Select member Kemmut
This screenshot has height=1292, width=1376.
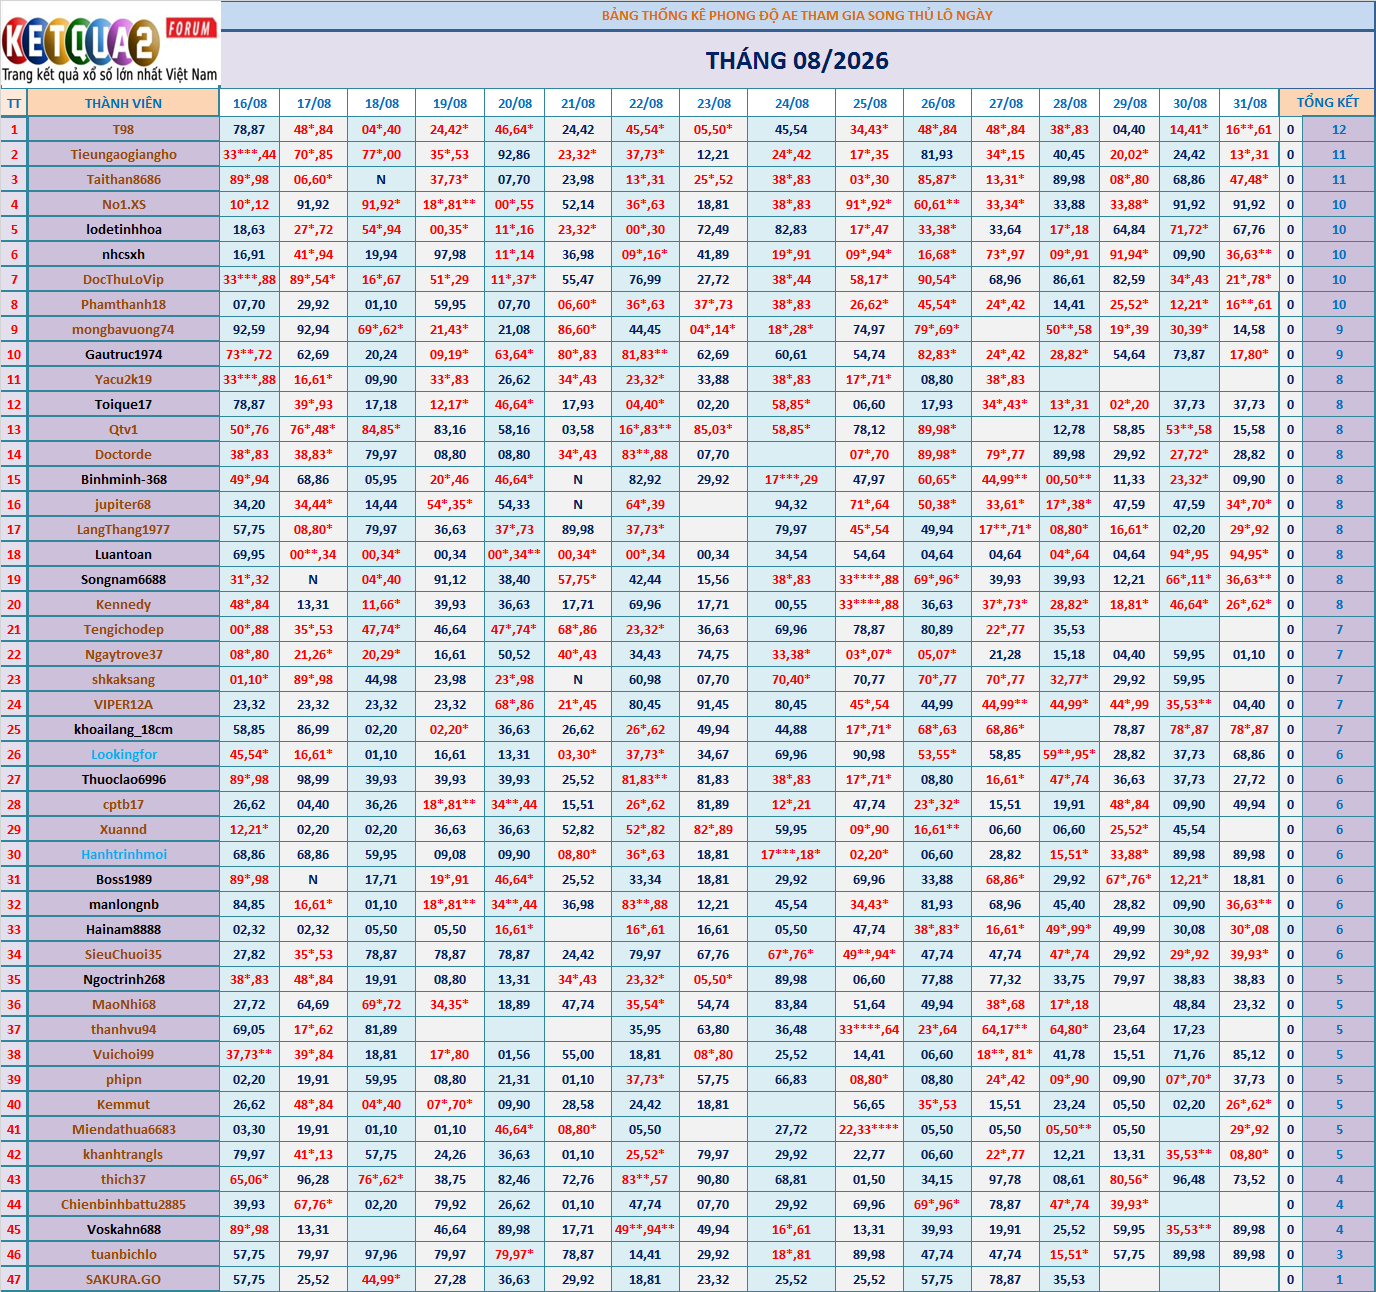point(123,1104)
